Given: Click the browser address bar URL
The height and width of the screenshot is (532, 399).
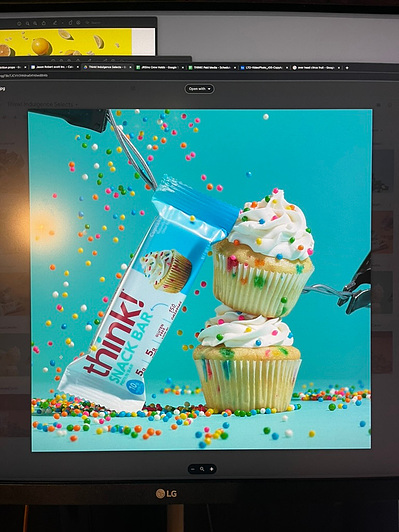Looking at the screenshot, I should click(x=24, y=75).
